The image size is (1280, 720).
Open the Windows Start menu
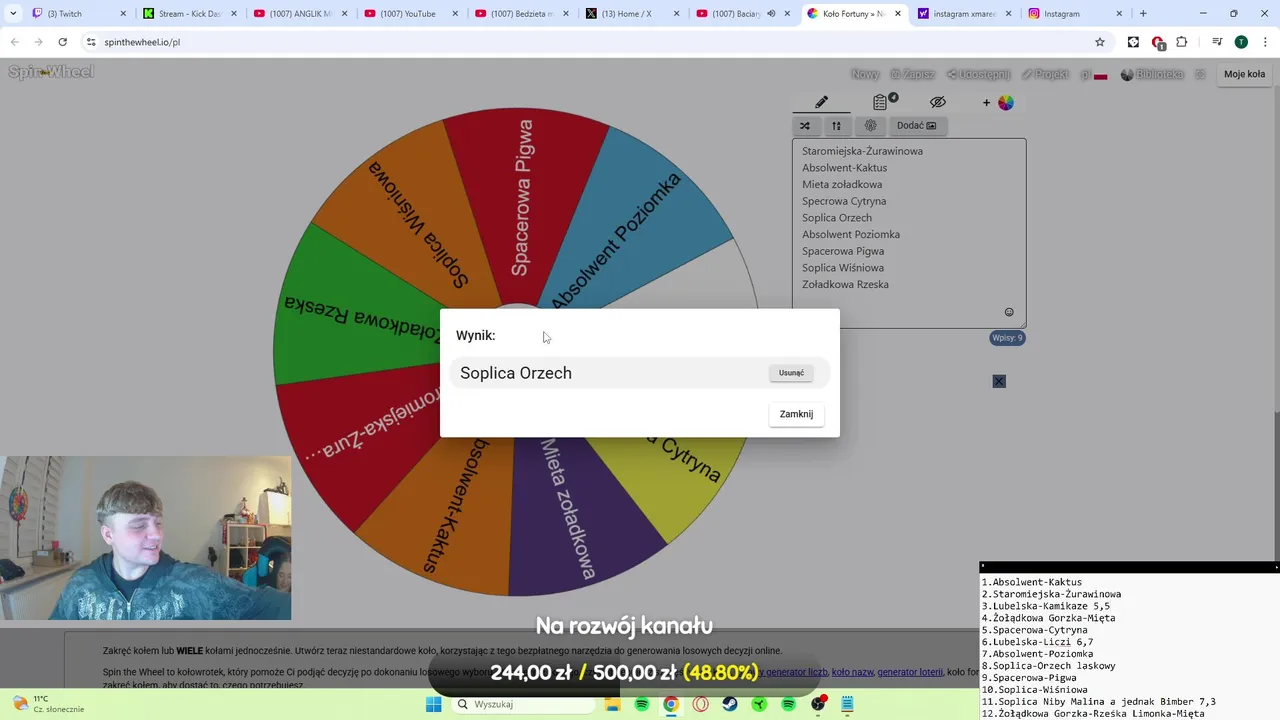pos(433,704)
